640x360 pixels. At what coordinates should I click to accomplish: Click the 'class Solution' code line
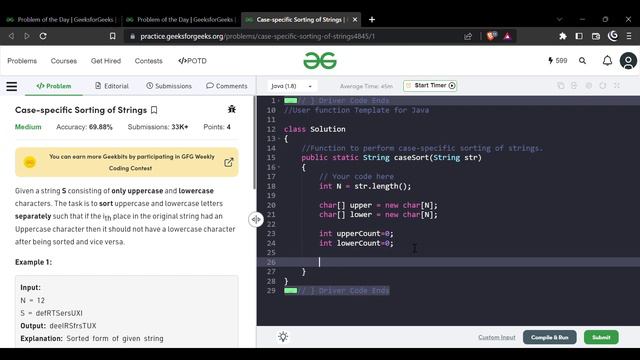(x=315, y=129)
